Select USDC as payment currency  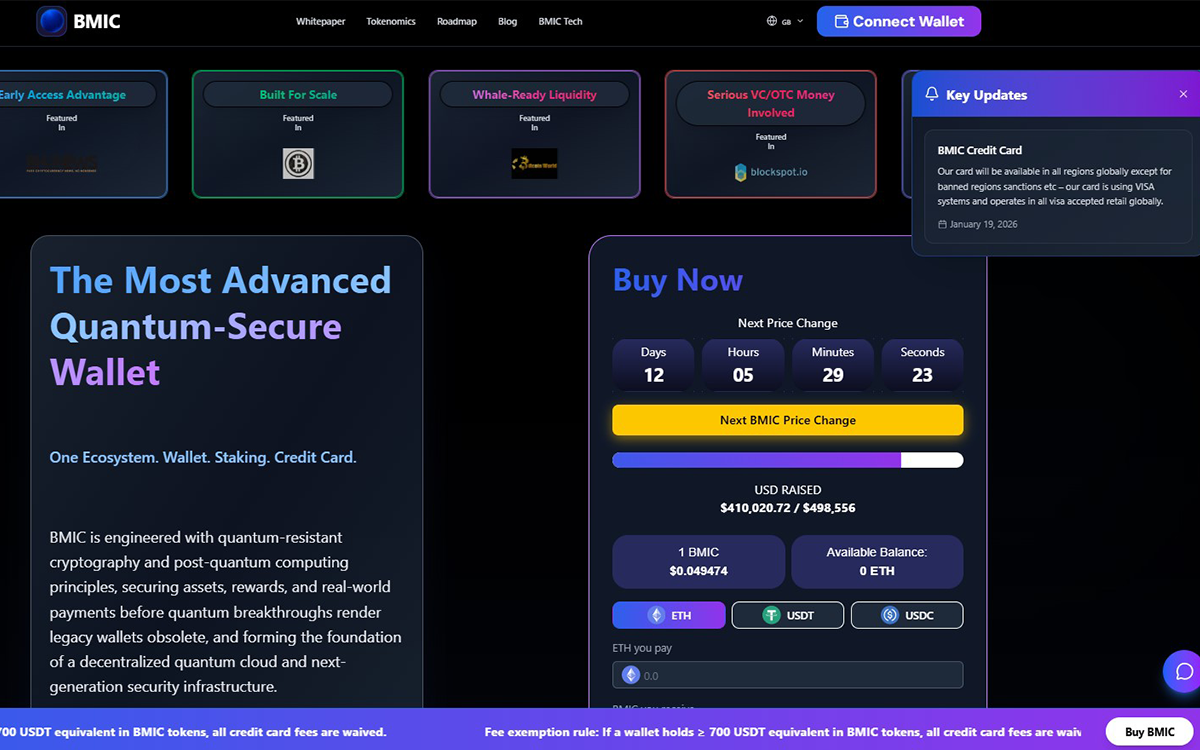pyautogui.click(x=906, y=615)
